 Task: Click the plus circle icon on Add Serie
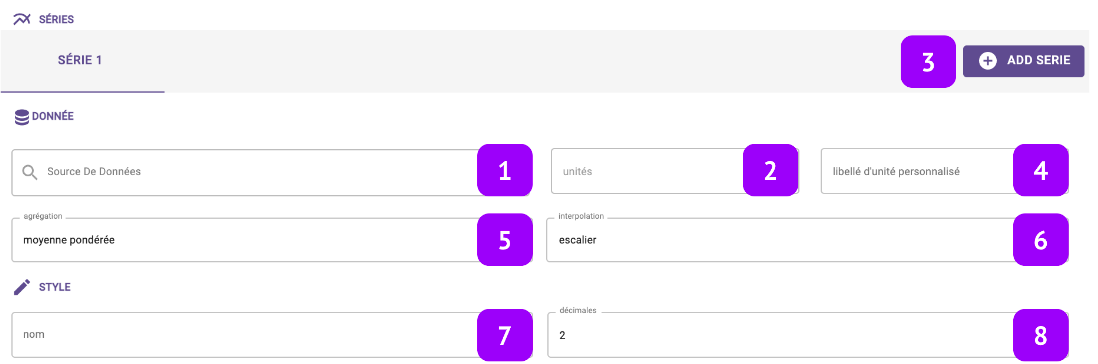pos(987,61)
